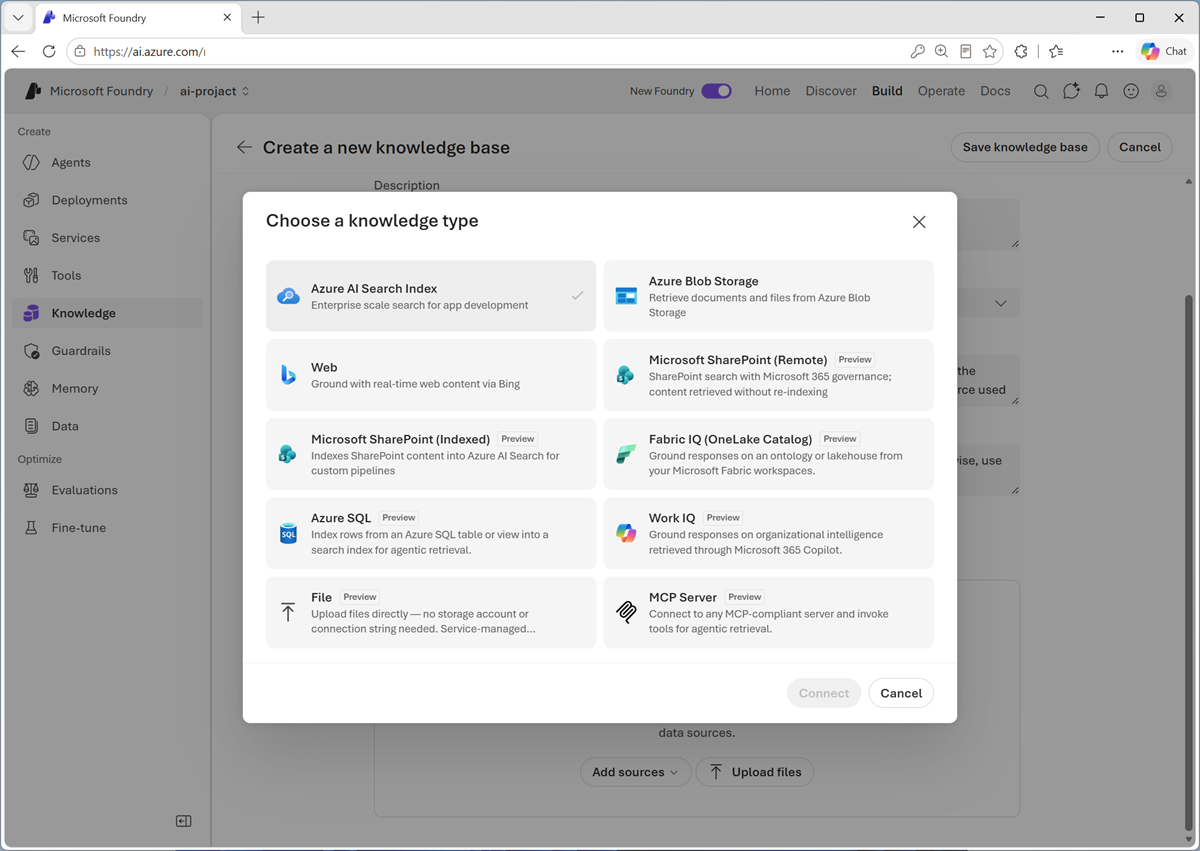The width and height of the screenshot is (1200, 851).
Task: Open browser extensions icon
Action: (x=1021, y=51)
